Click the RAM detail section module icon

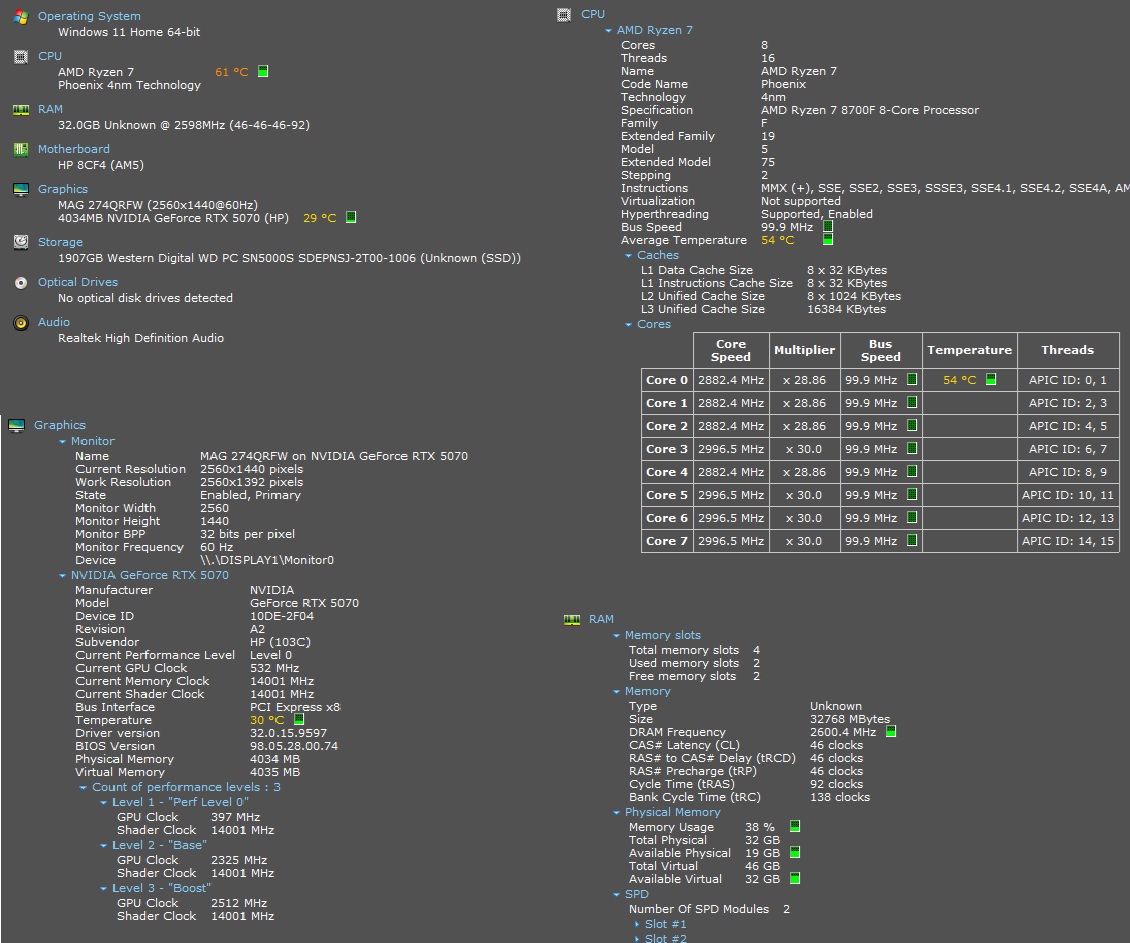point(571,620)
